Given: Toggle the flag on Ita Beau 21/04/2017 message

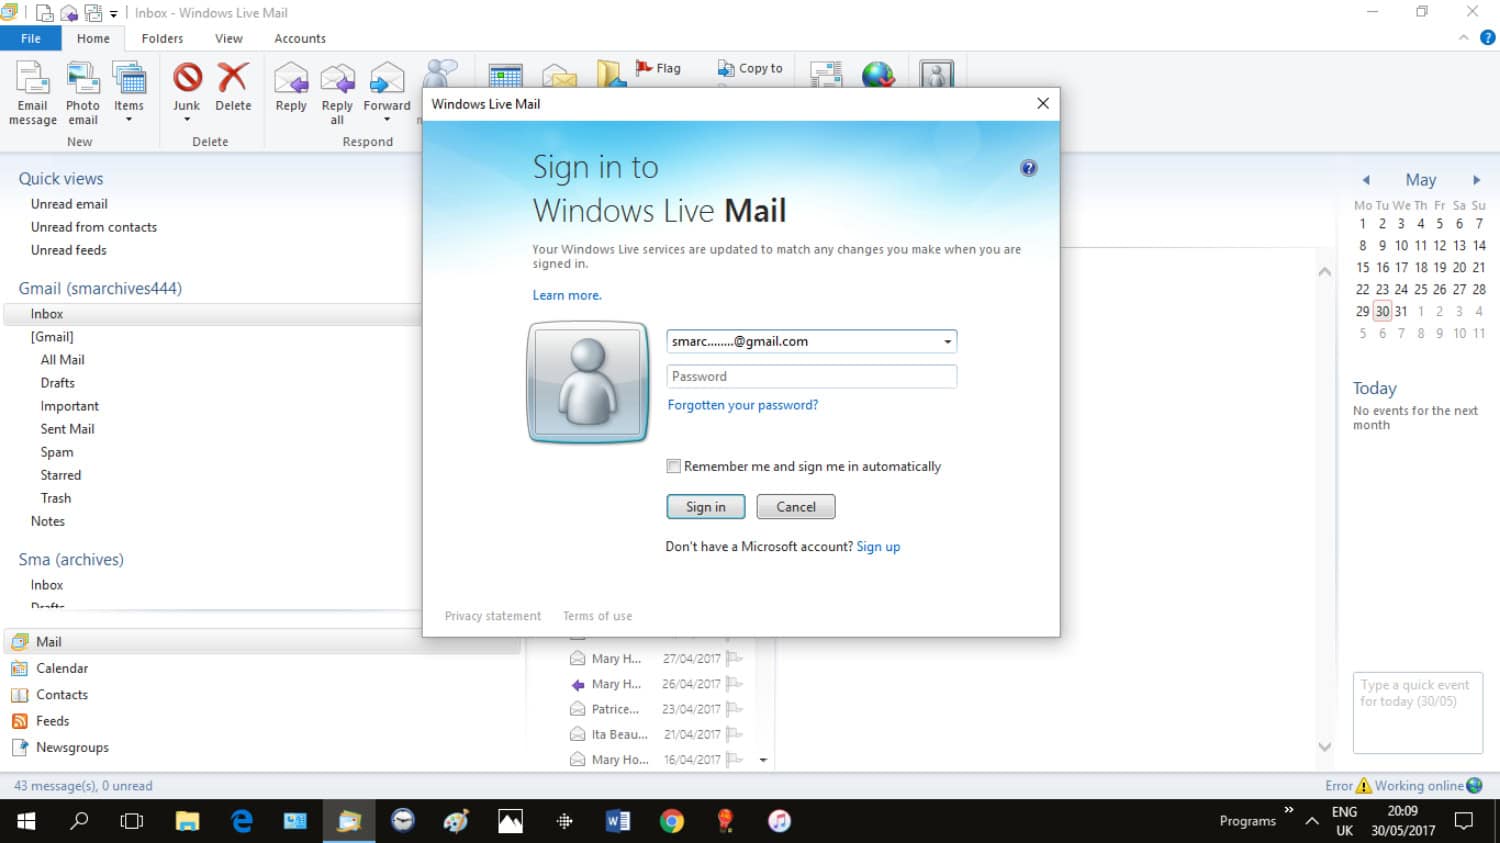Looking at the screenshot, I should pyautogui.click(x=734, y=734).
